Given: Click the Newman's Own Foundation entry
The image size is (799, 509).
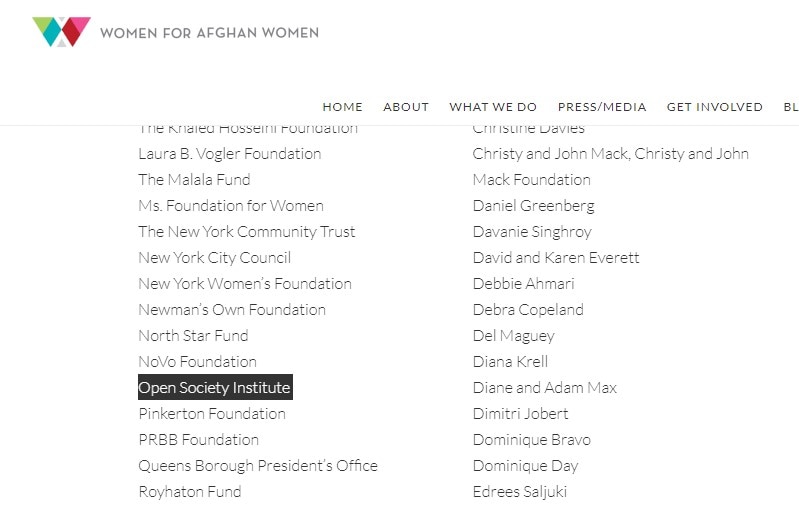Looking at the screenshot, I should (232, 310).
